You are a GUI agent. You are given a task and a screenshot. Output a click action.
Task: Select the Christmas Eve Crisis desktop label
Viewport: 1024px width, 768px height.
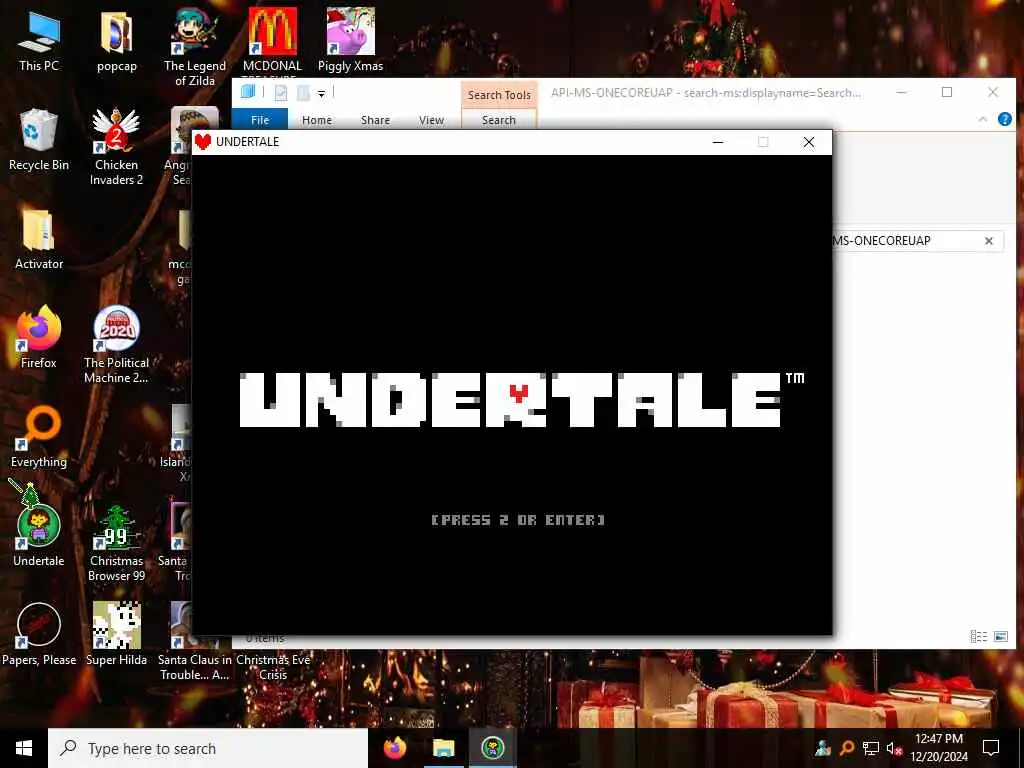tap(273, 667)
